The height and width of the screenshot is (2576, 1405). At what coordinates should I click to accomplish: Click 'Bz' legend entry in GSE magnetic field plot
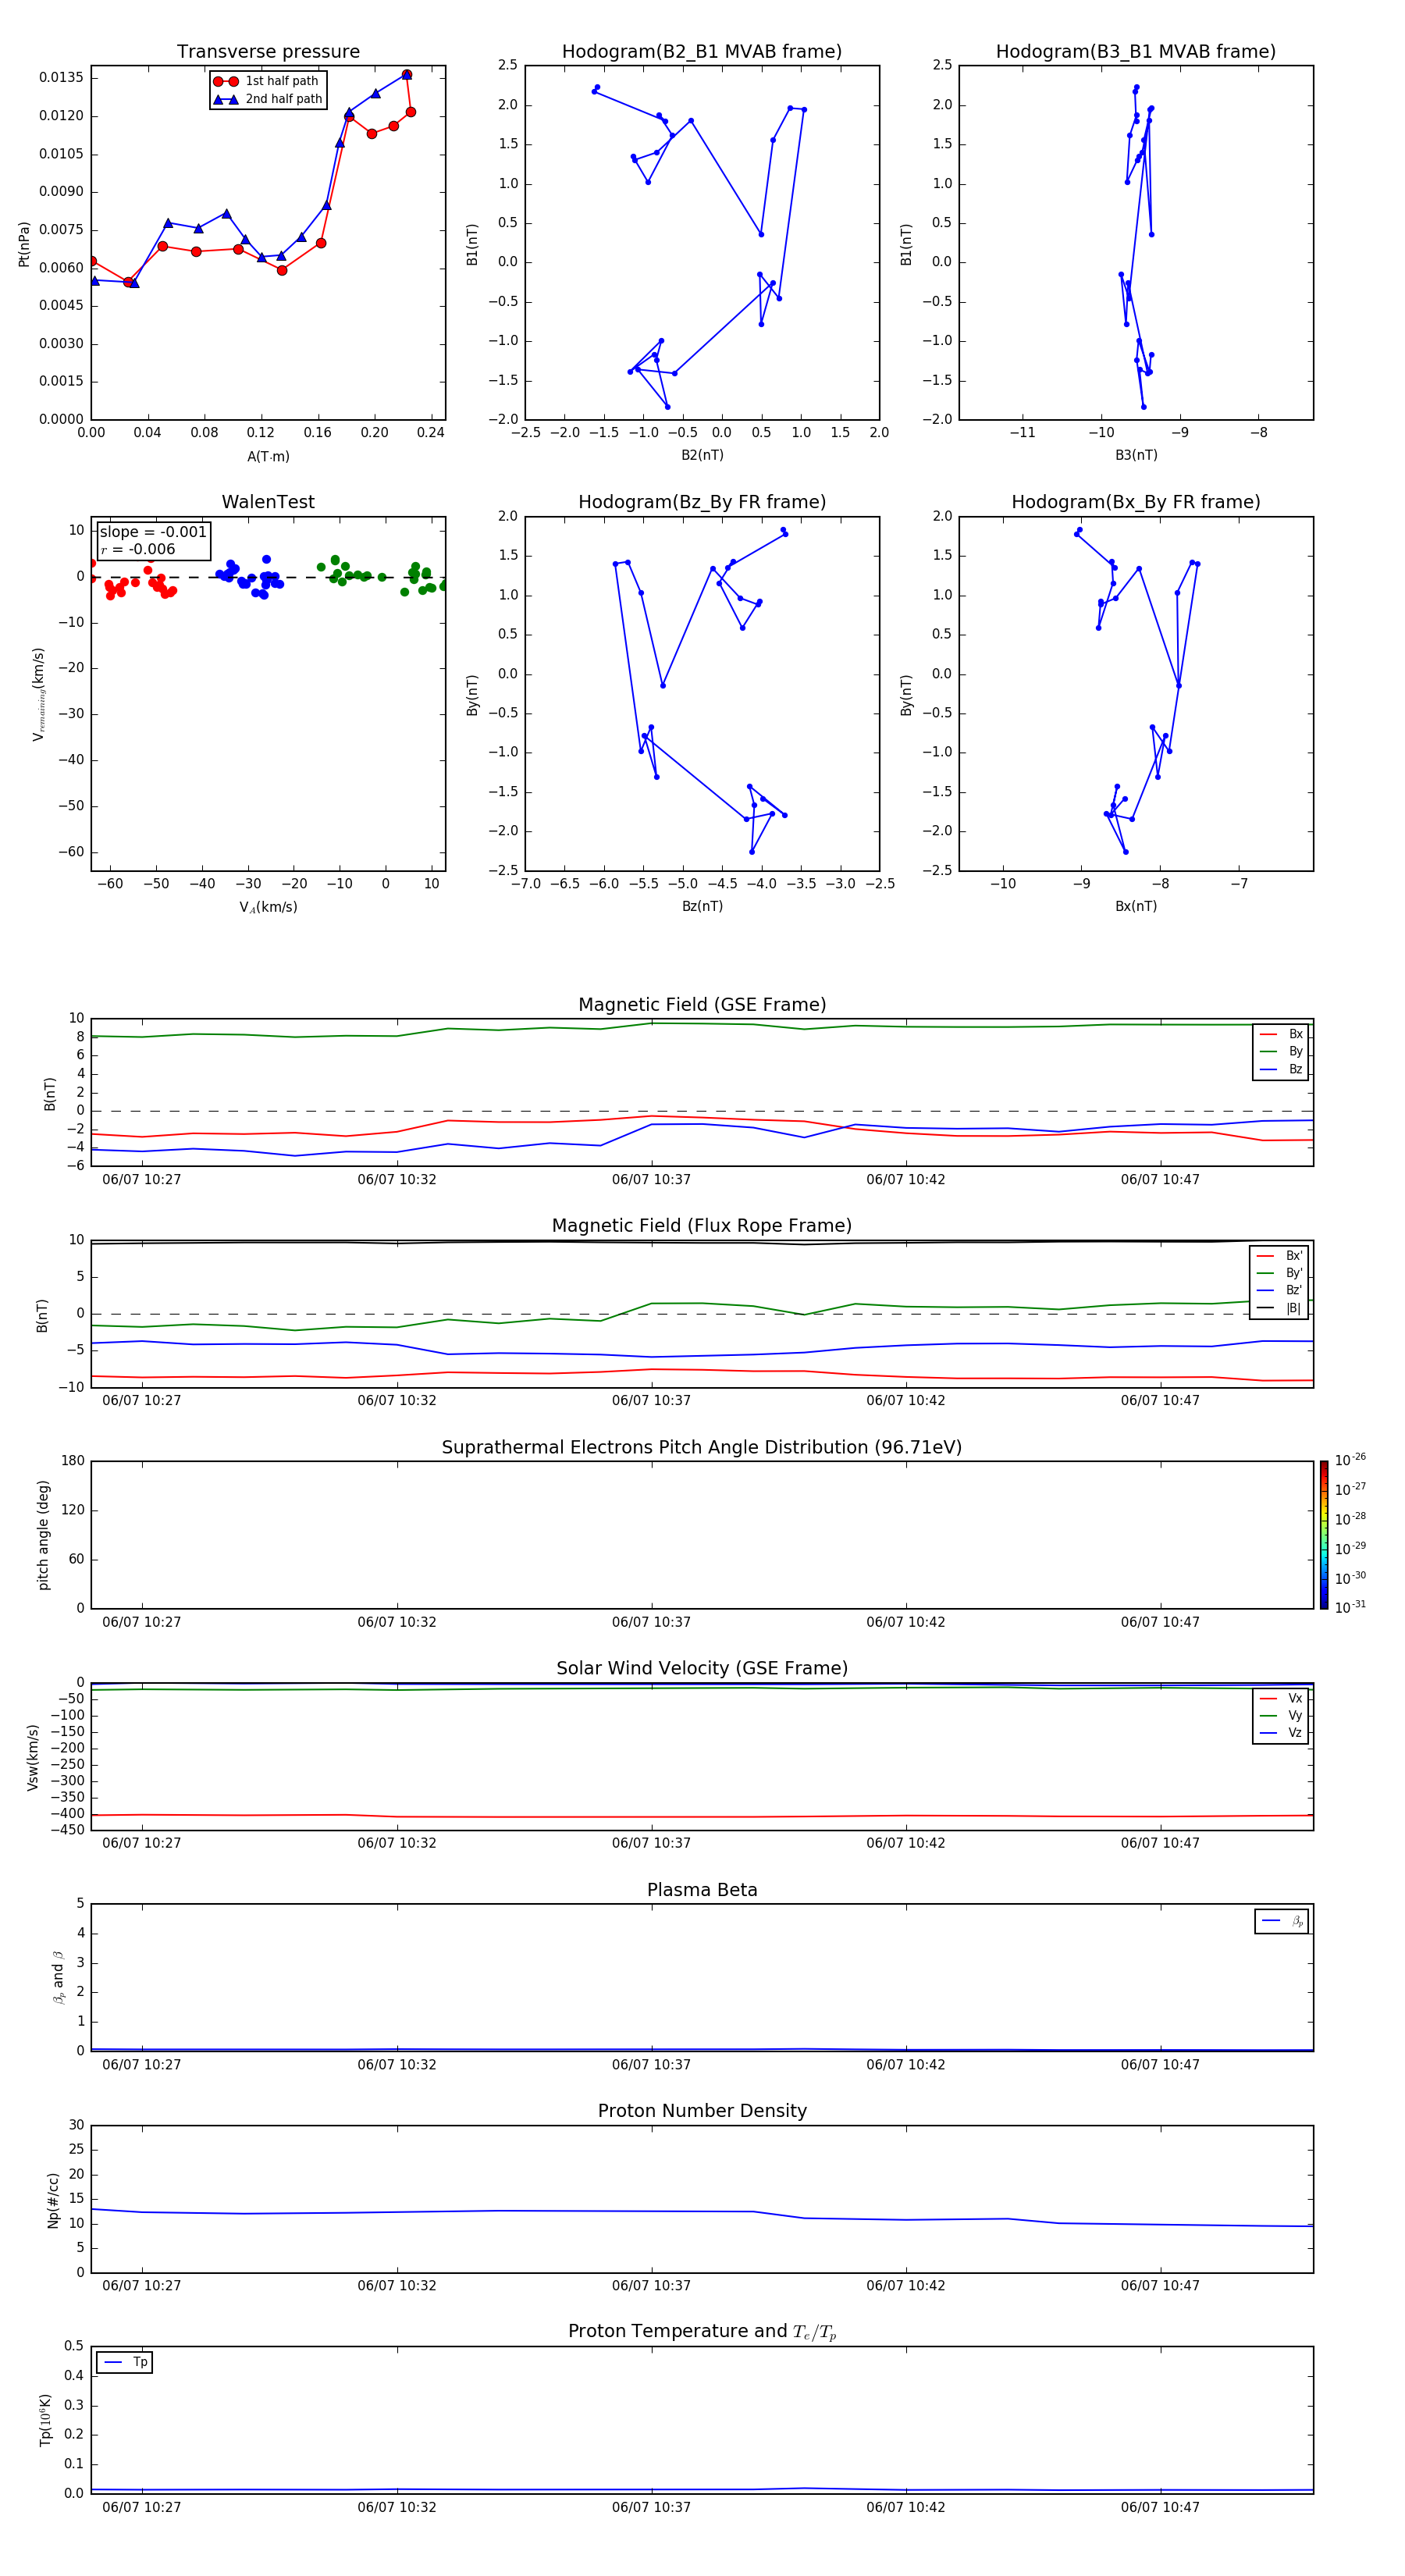coord(1281,1069)
